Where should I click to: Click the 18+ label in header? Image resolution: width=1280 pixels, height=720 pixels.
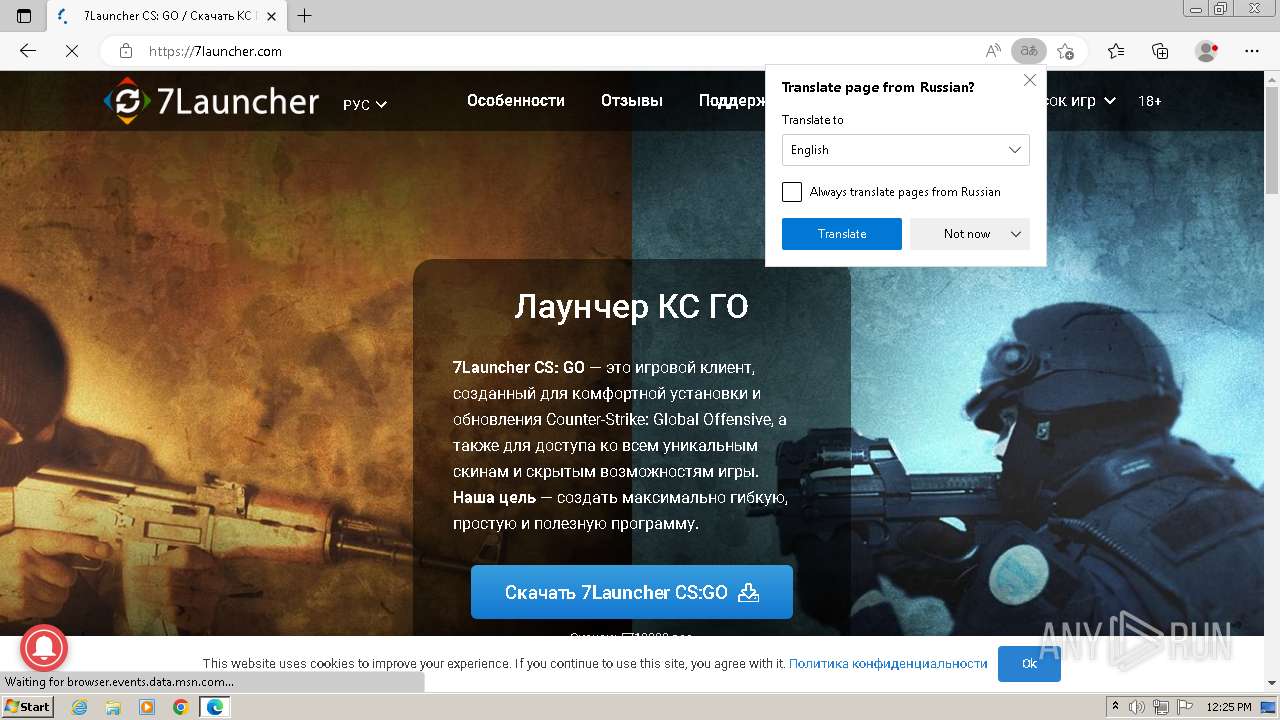(1150, 101)
